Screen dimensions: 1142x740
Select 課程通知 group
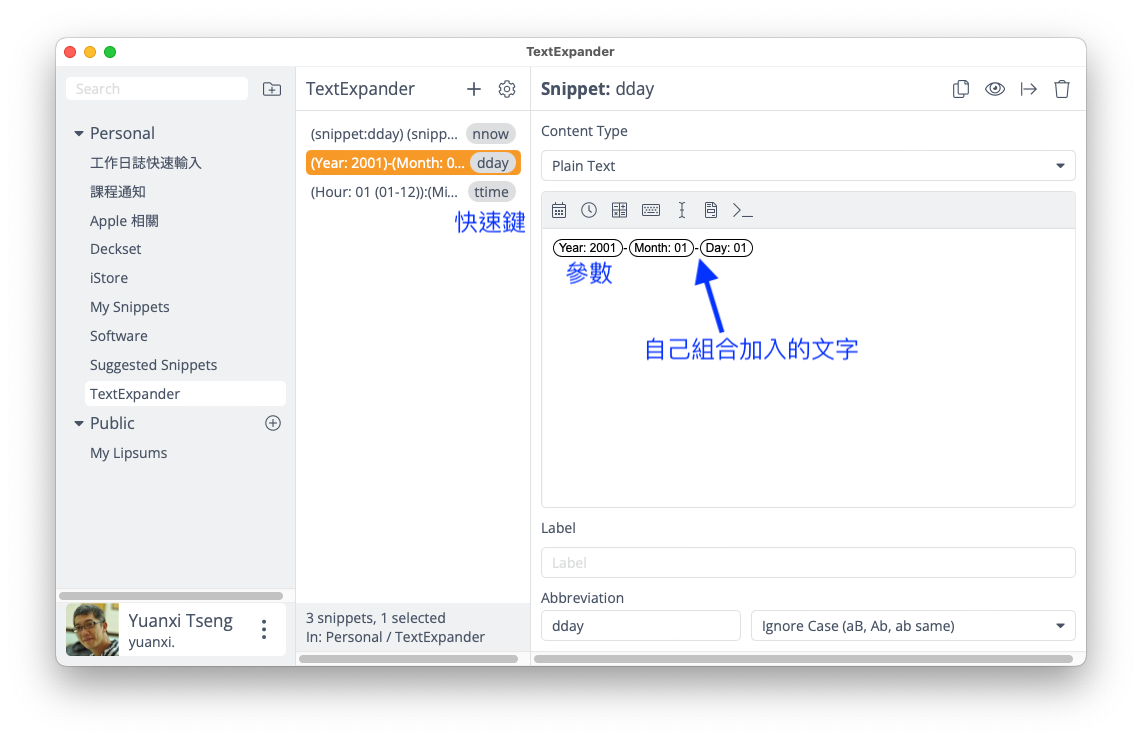coord(118,192)
